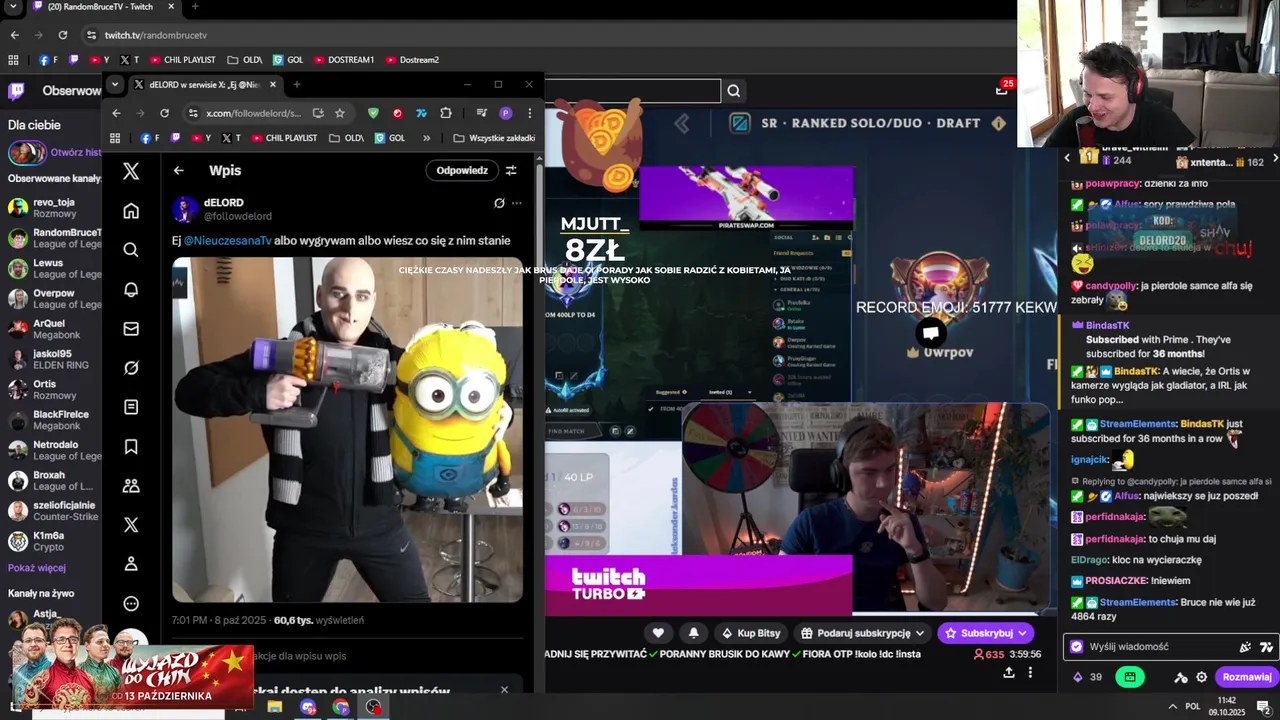Viewport: 1280px width, 720px height.
Task: Open post photo of man with Minion
Action: click(x=347, y=430)
